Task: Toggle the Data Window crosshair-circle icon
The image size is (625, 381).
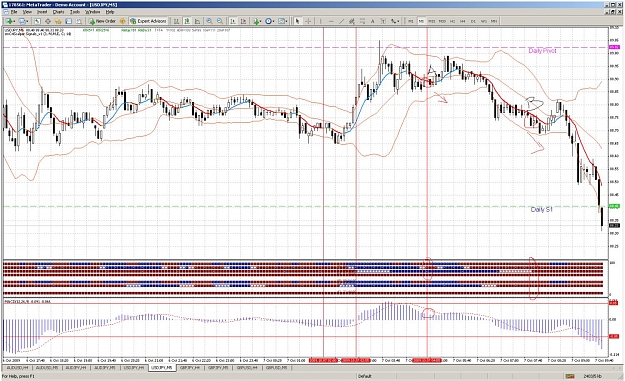Action: point(47,21)
